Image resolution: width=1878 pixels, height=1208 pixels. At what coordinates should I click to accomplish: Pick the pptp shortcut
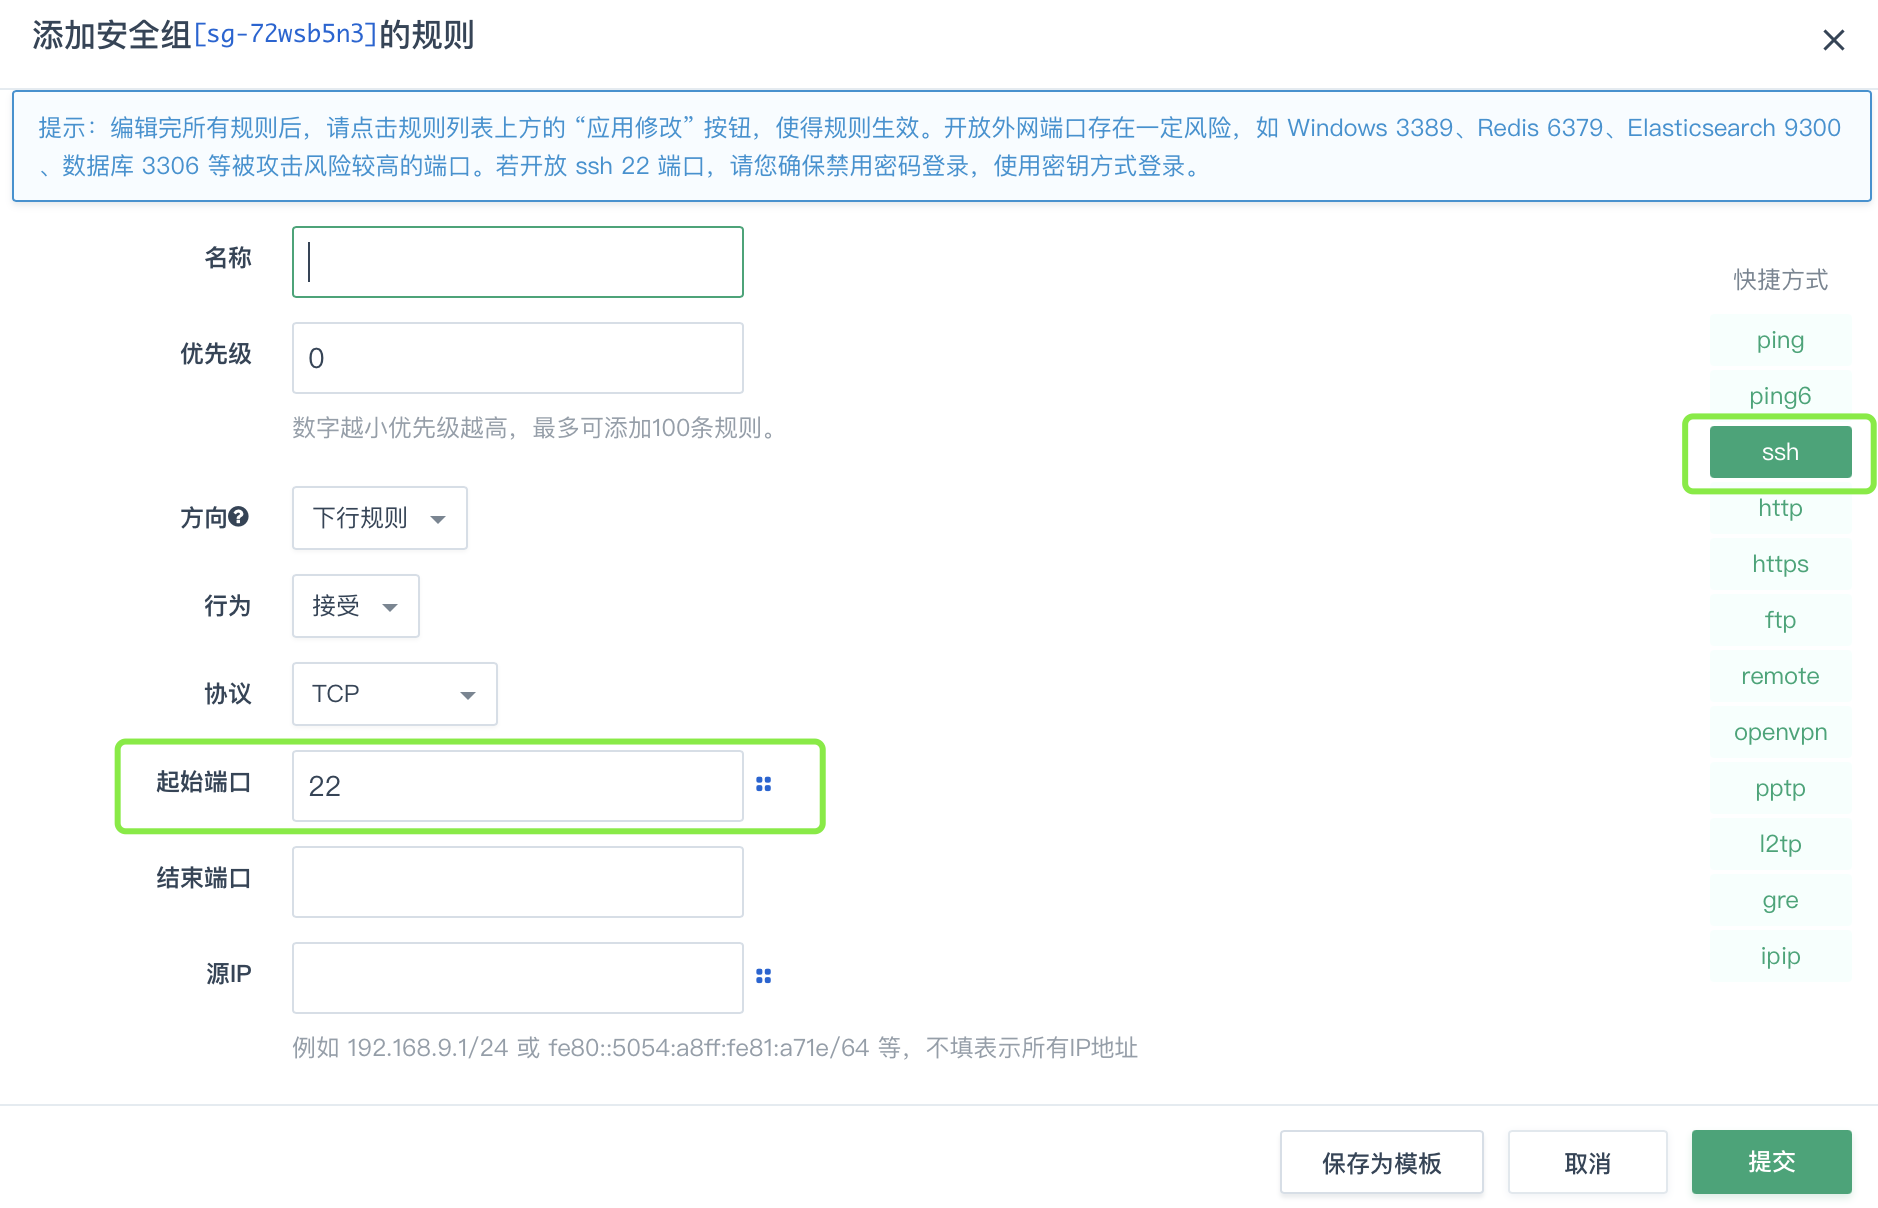pos(1780,788)
